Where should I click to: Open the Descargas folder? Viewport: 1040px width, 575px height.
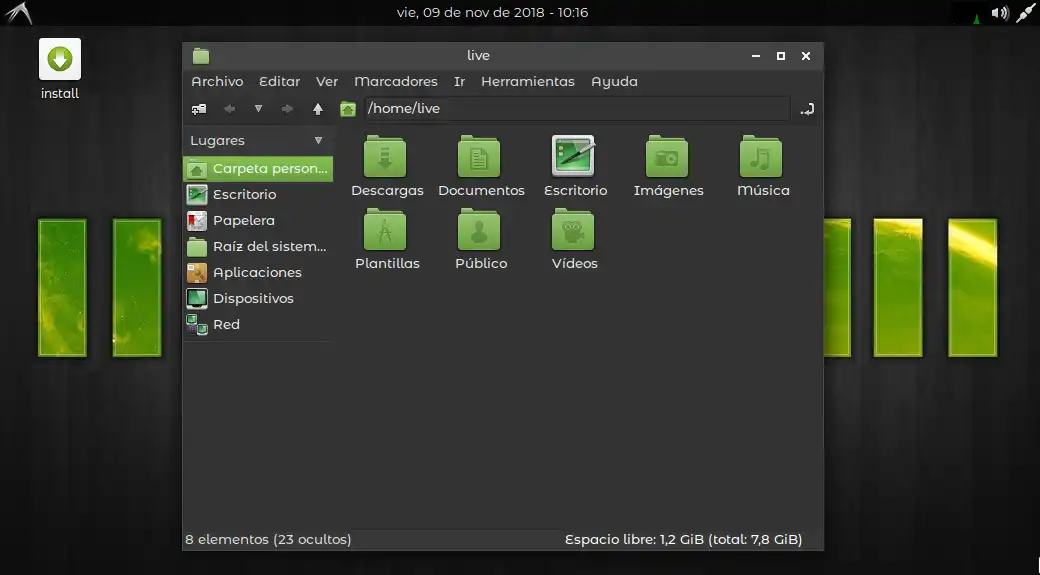(x=385, y=166)
